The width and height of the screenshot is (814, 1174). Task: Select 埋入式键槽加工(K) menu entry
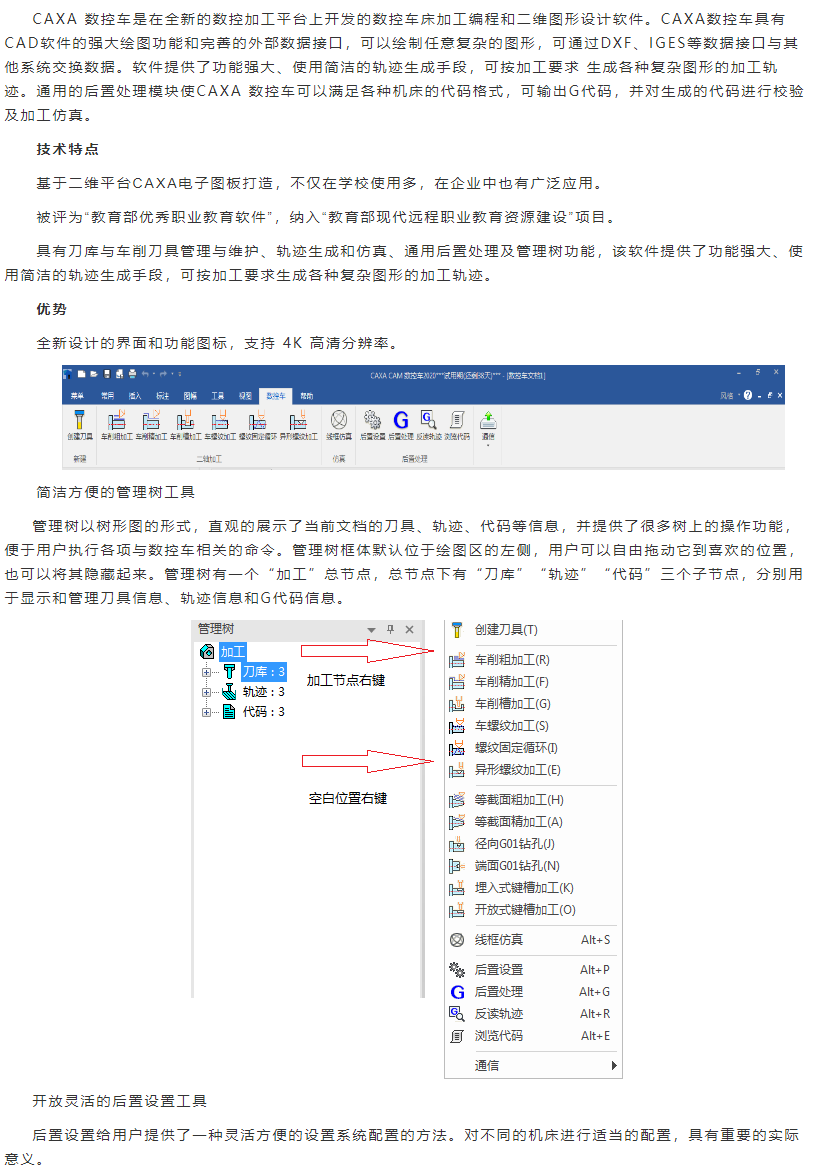pyautogui.click(x=533, y=888)
